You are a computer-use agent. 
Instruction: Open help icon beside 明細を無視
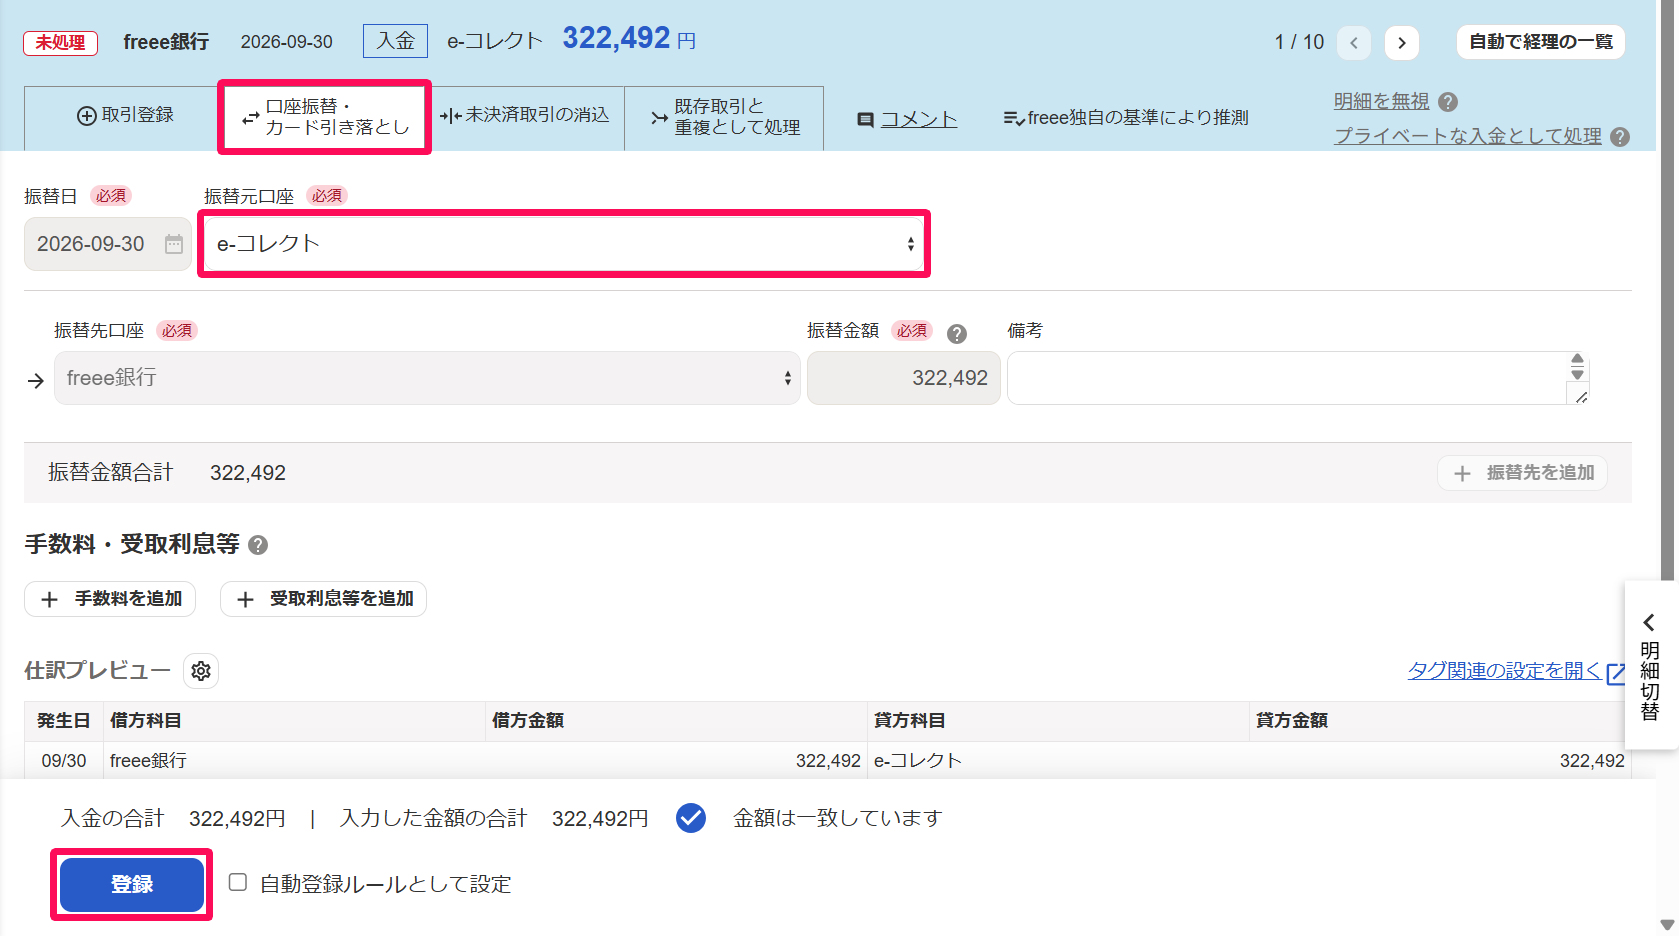[1448, 102]
